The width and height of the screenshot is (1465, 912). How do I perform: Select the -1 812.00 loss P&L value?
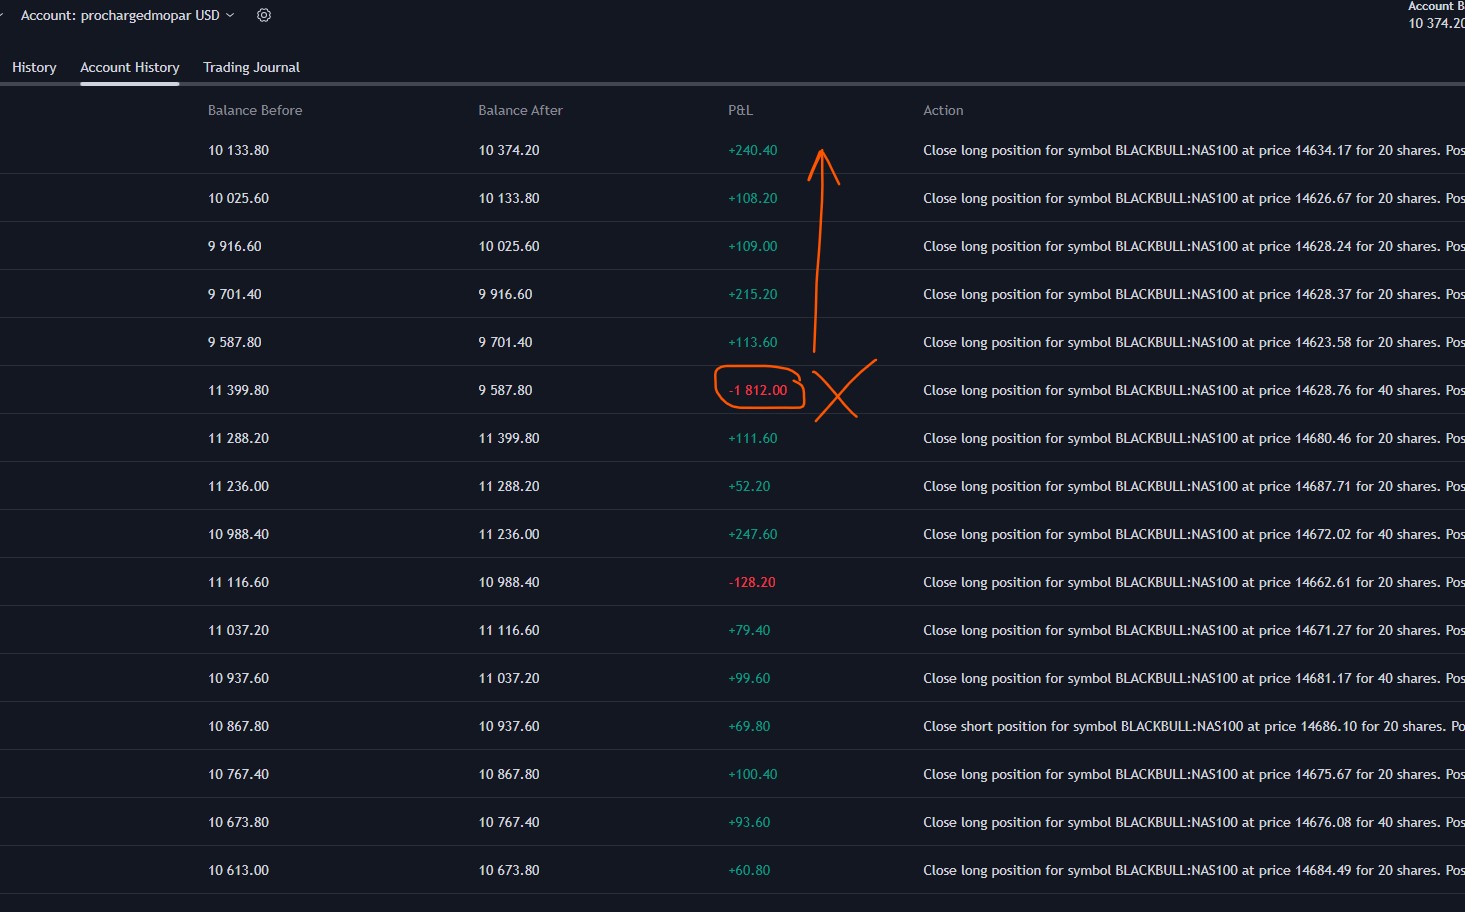[x=758, y=390]
